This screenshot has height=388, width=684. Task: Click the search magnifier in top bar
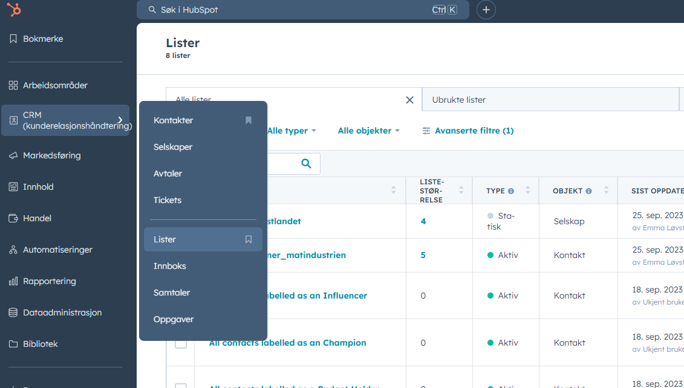click(152, 10)
